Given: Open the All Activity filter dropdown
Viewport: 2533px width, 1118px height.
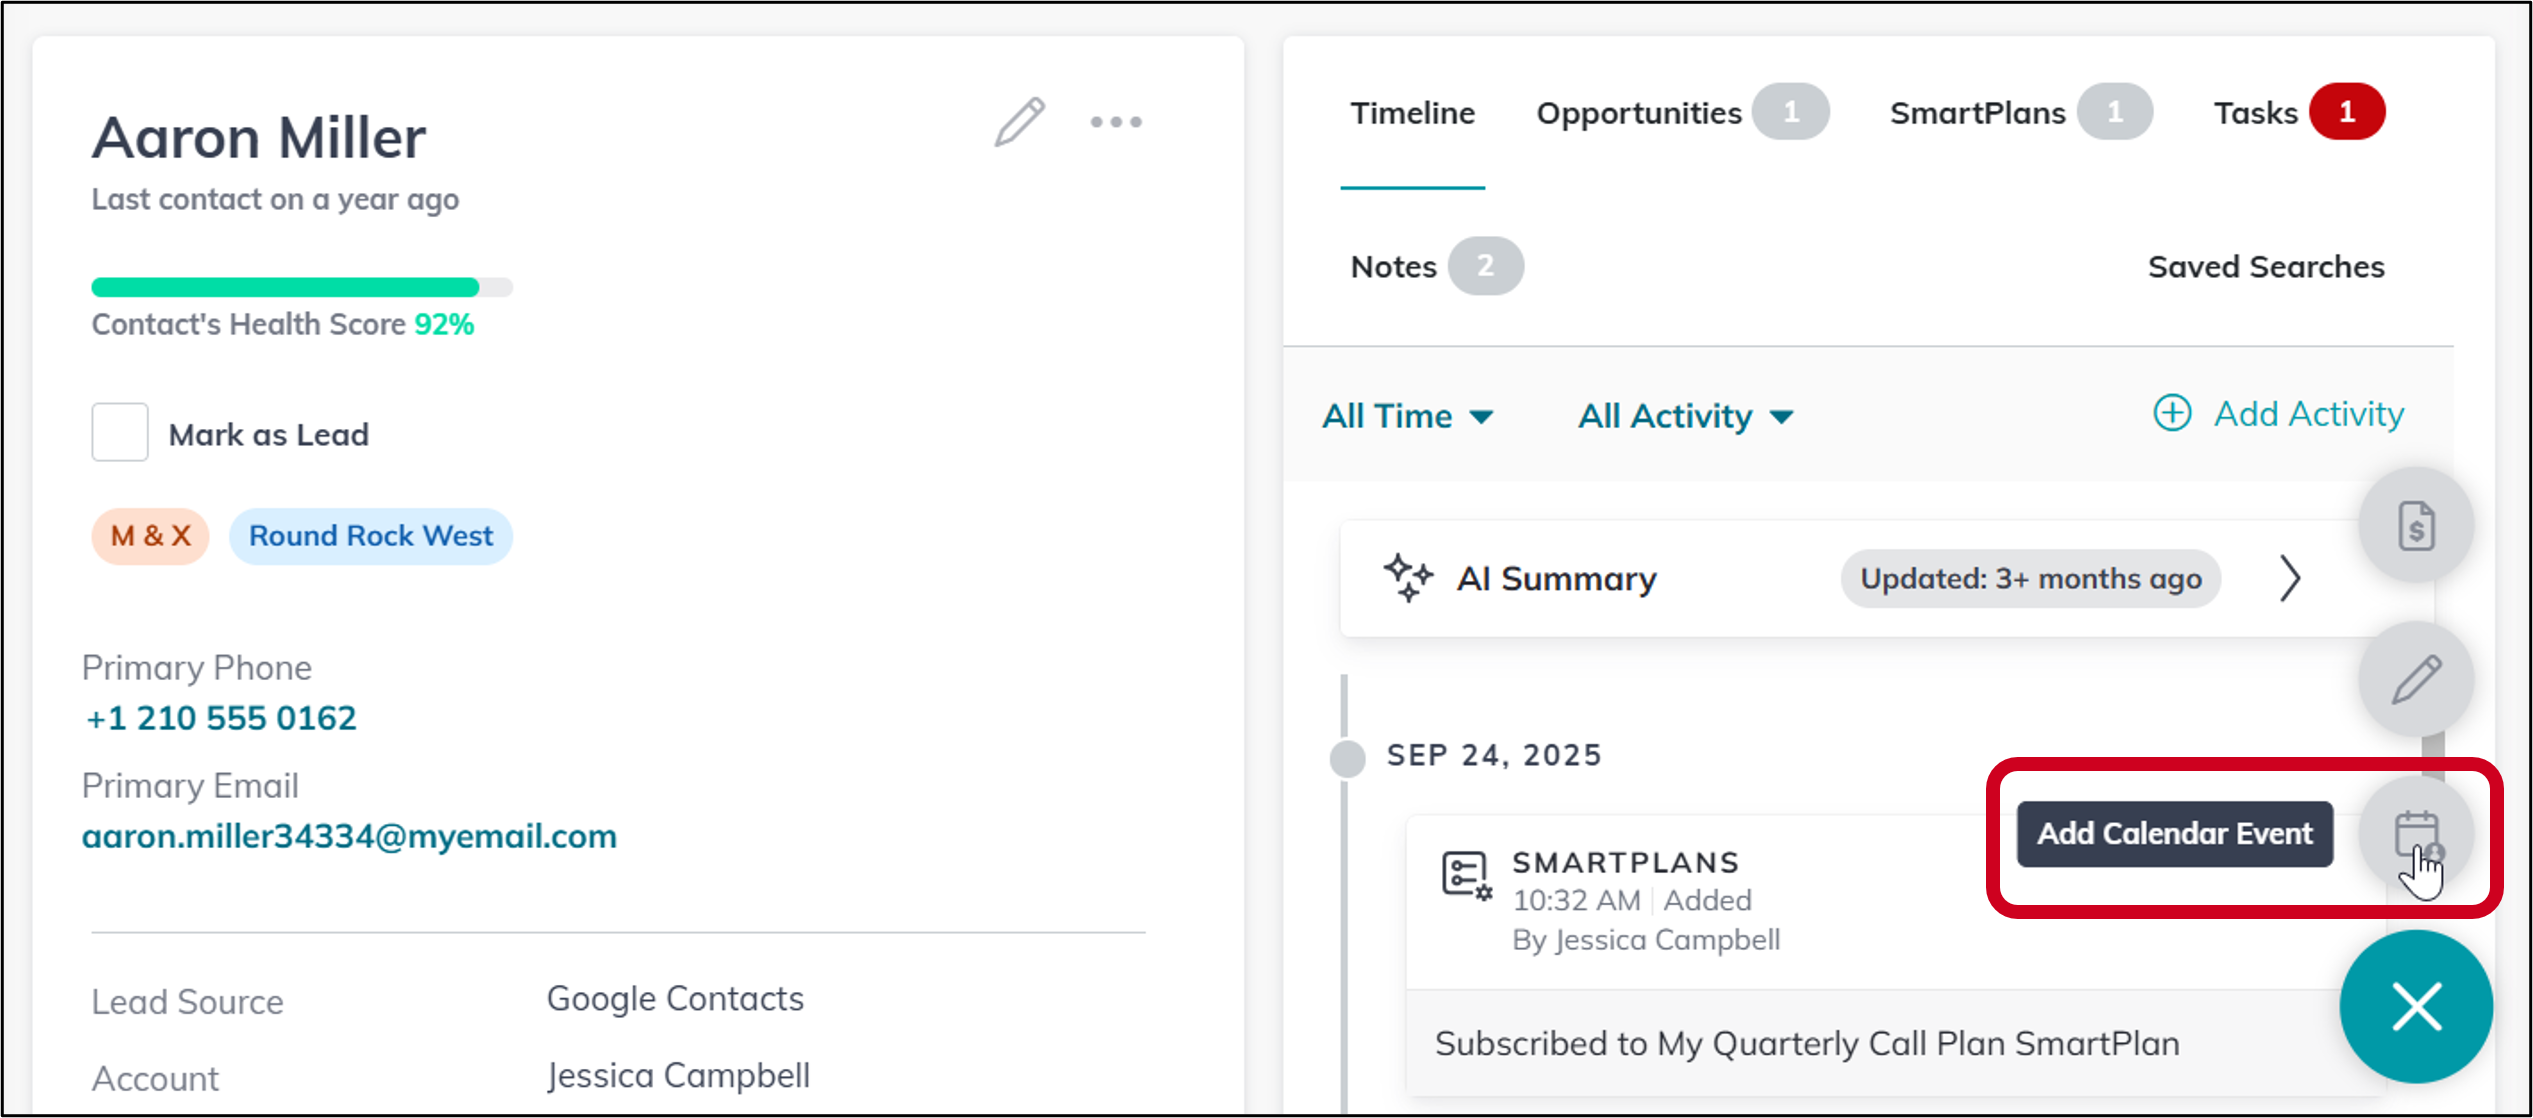Looking at the screenshot, I should click(x=1685, y=416).
